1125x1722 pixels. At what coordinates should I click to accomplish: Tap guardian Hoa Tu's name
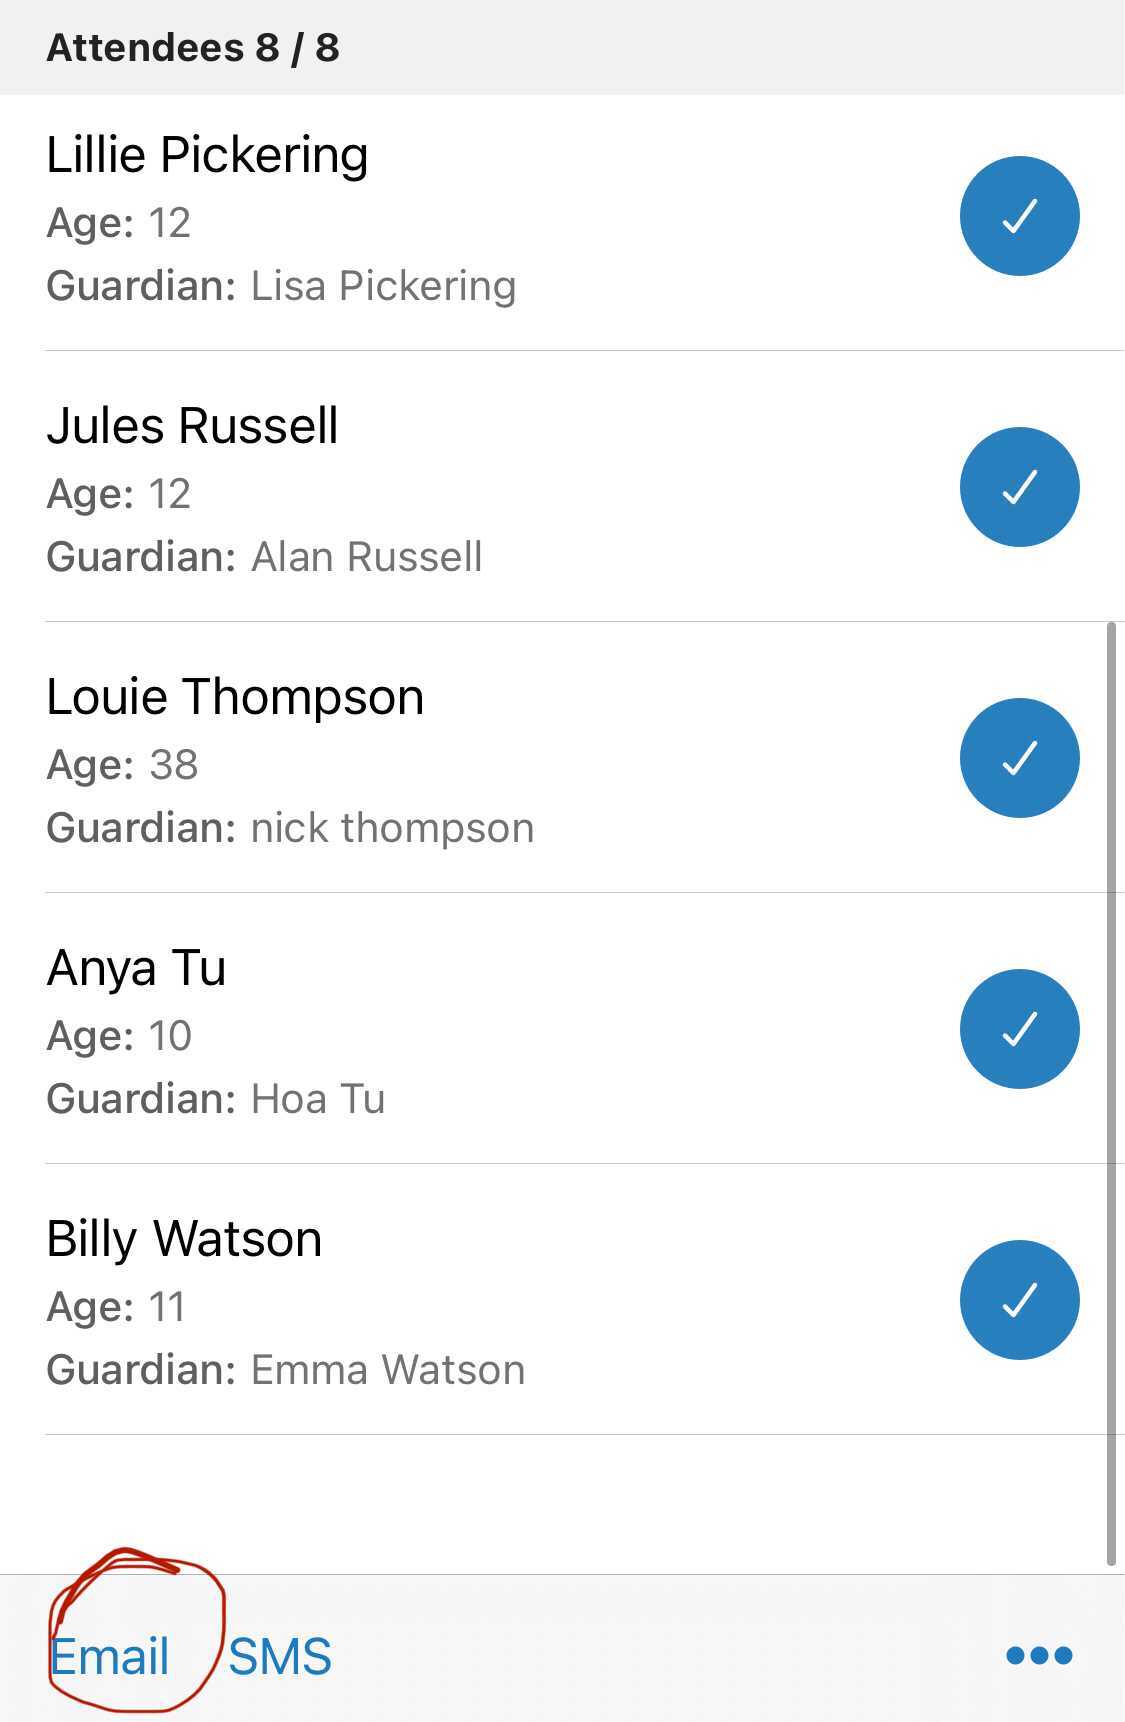coord(318,1100)
